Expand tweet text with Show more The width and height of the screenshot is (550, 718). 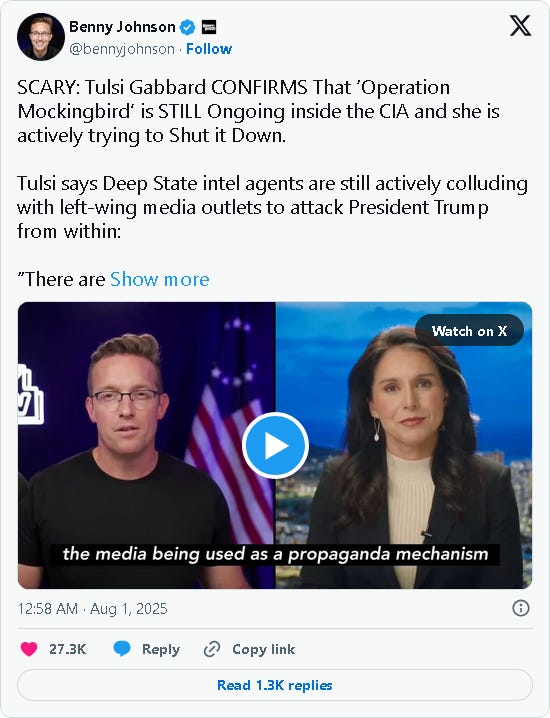coord(160,279)
